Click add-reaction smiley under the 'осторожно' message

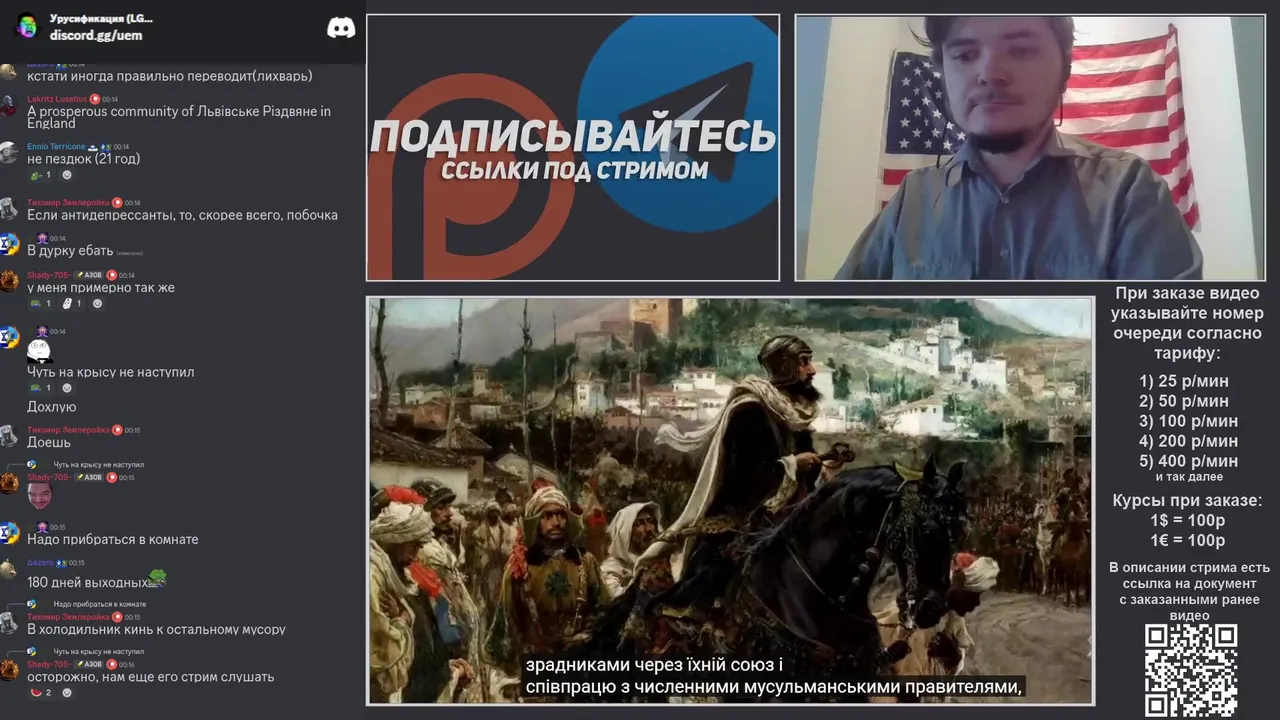pos(67,692)
